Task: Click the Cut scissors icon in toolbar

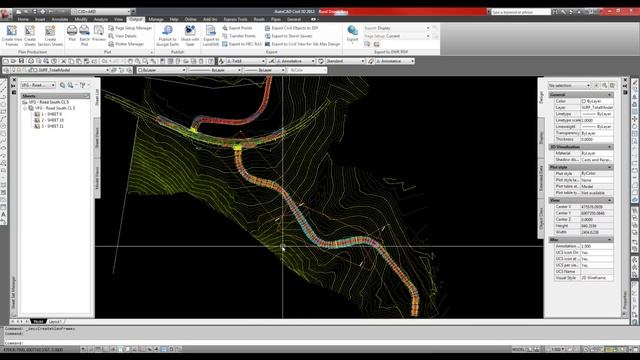Action: coord(63,61)
